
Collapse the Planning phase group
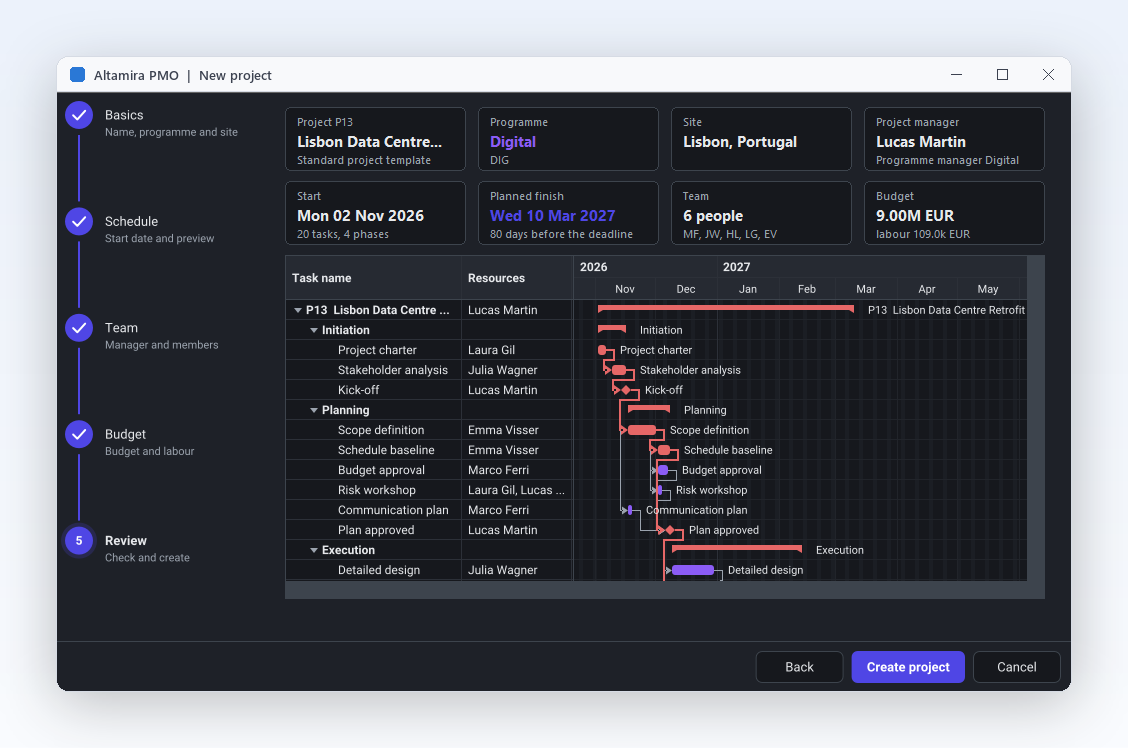pyautogui.click(x=314, y=410)
